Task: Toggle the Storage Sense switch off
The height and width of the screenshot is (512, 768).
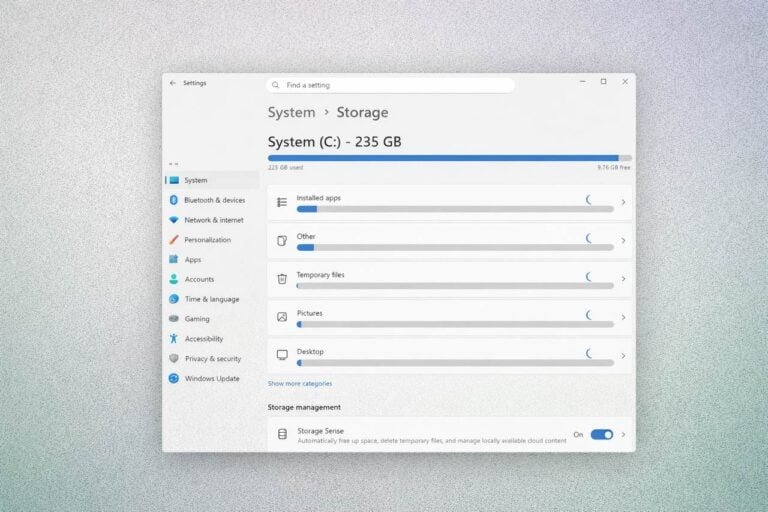Action: coord(601,434)
